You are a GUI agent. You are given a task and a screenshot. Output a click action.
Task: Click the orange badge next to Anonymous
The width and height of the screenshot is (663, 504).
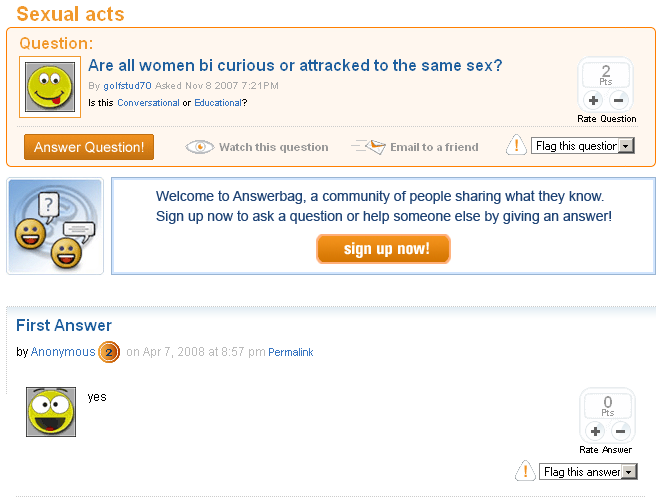coord(109,352)
